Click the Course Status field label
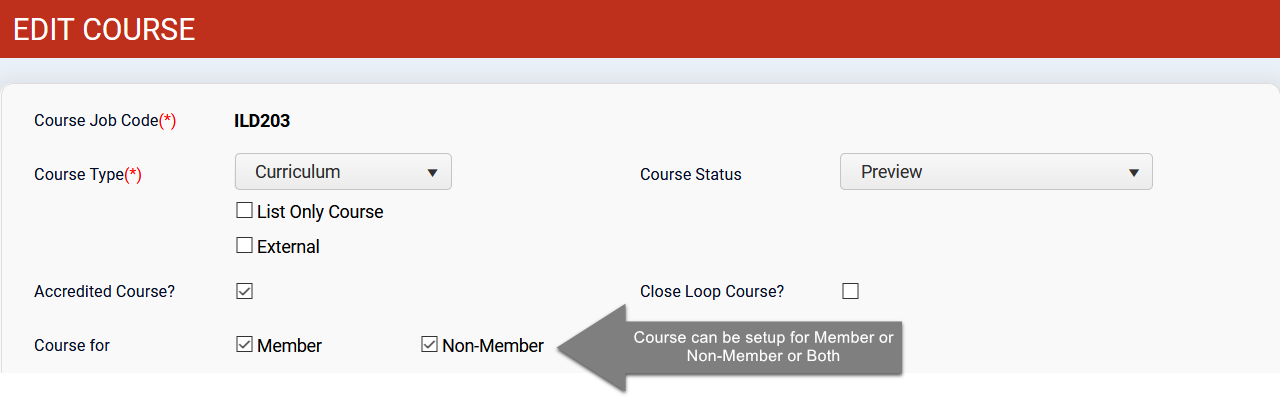 (691, 174)
